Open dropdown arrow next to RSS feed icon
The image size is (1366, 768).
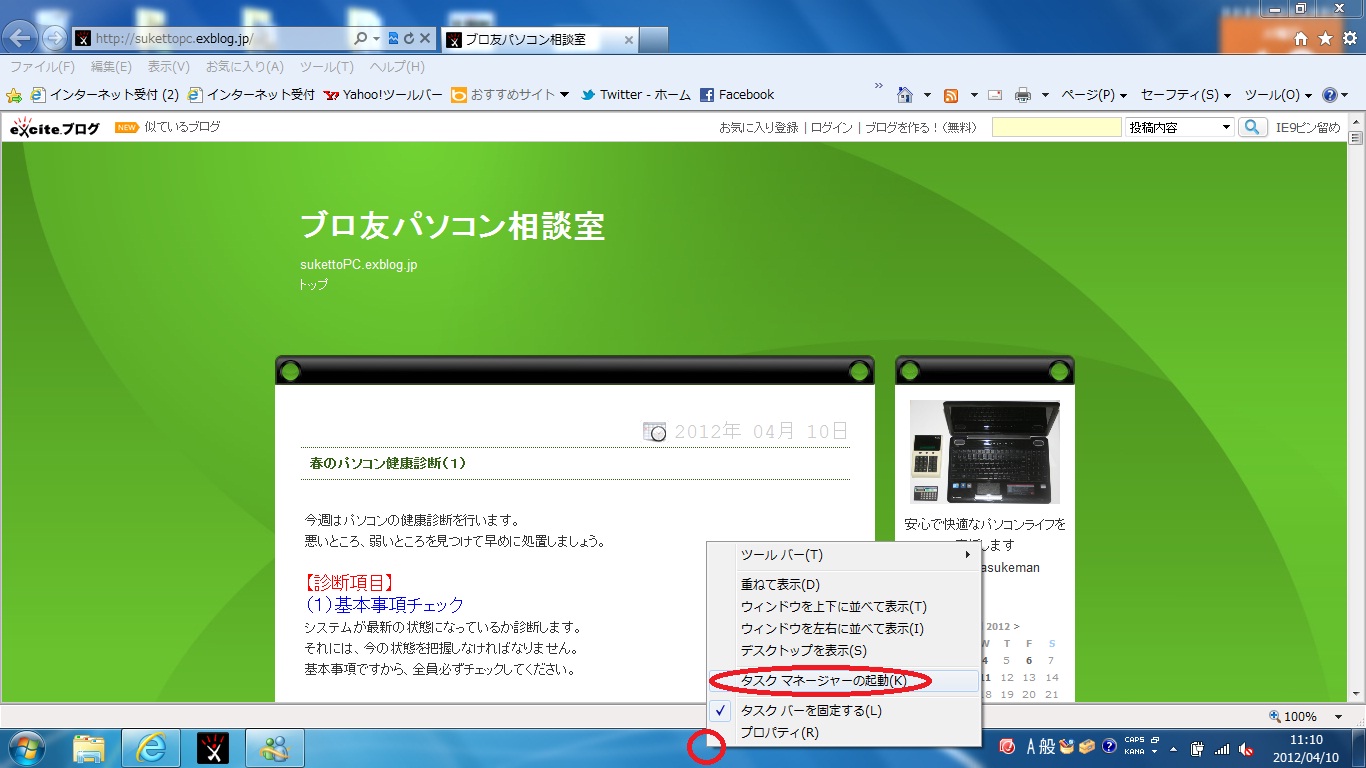[x=973, y=95]
